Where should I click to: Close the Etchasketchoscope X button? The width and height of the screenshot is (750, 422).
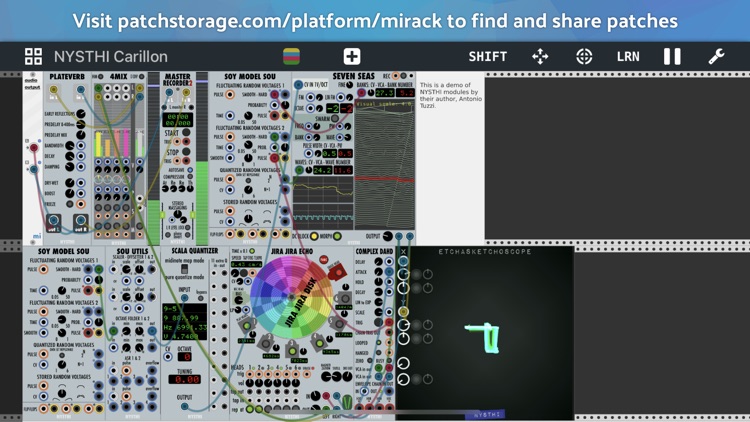(x=403, y=252)
